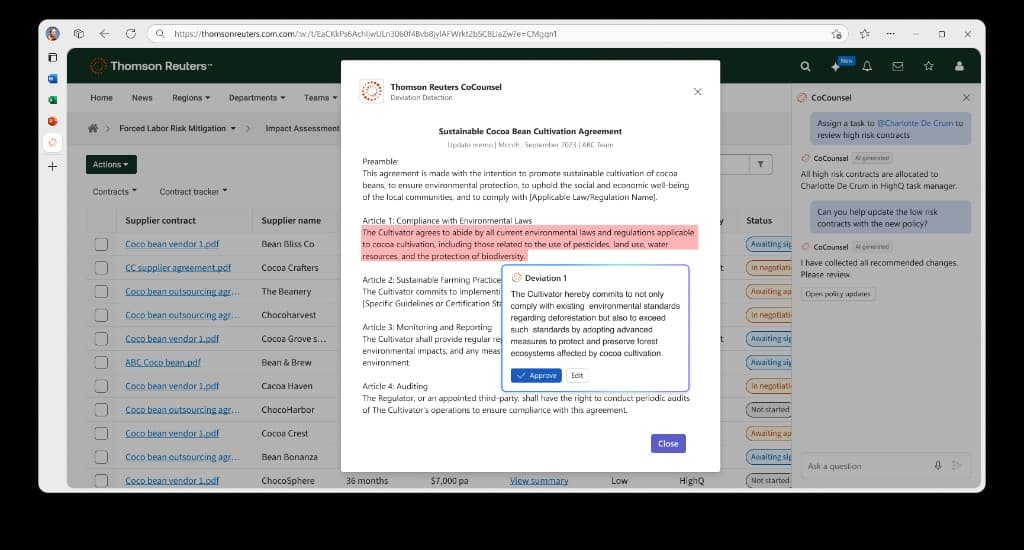1024x550 pixels.
Task: Tick checkbox for Bean & Brew row
Action: (x=101, y=363)
